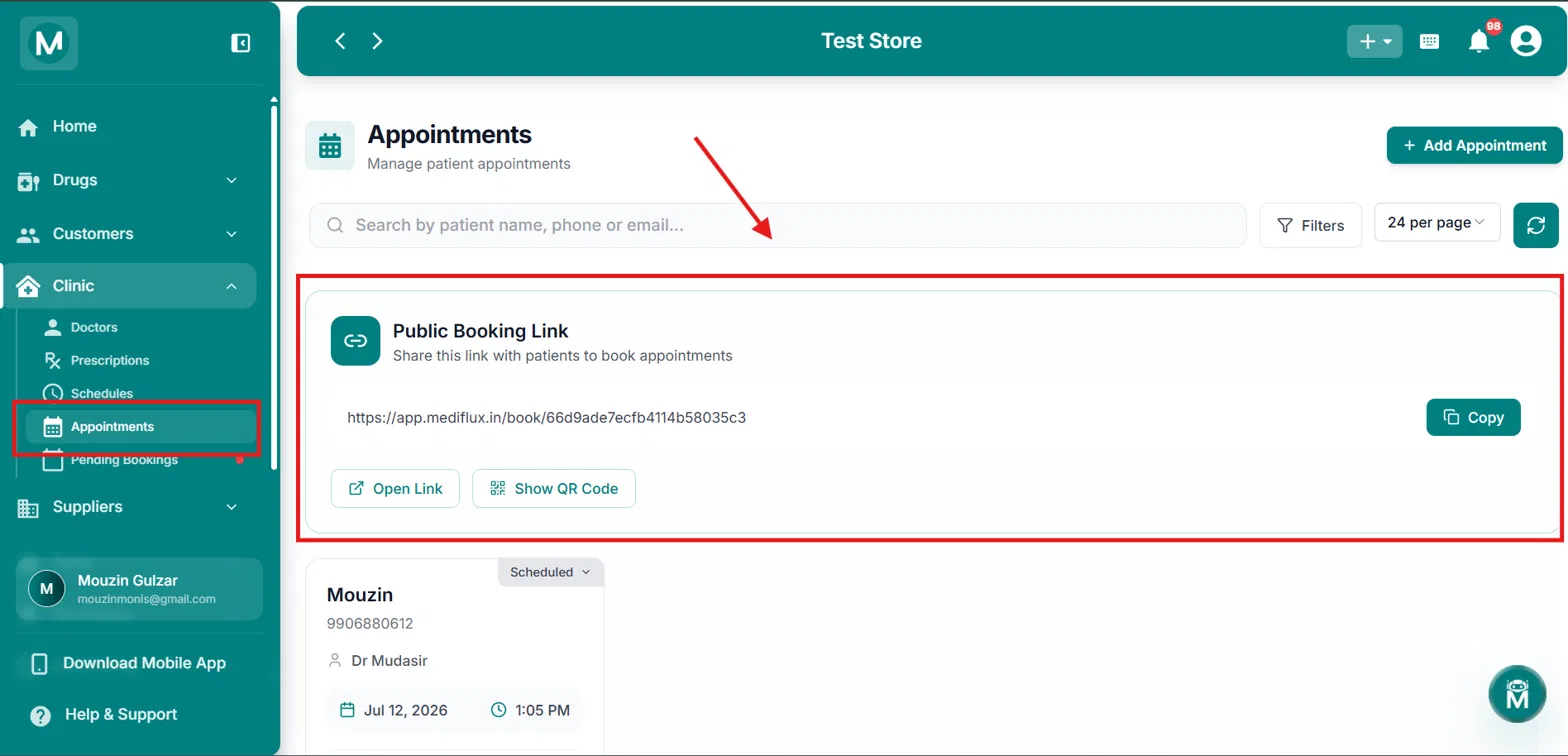Screen dimensions: 1568x756
Task: Click the Help & Support question icon
Action: coord(40,715)
